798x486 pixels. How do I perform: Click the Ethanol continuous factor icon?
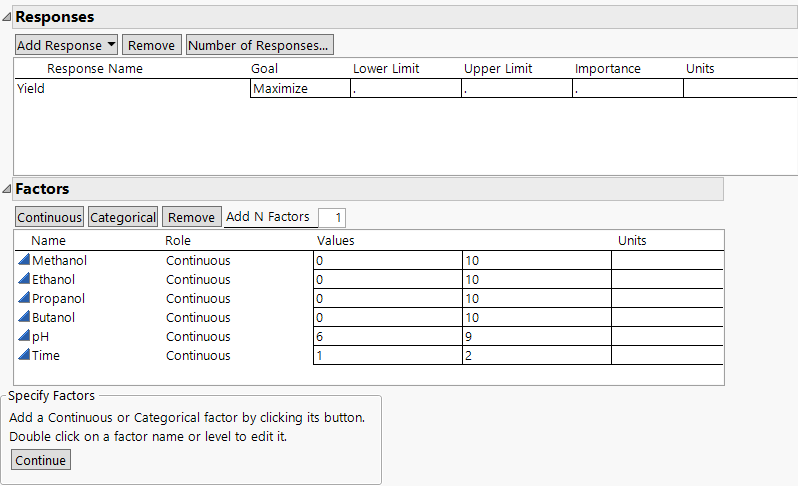pyautogui.click(x=24, y=279)
